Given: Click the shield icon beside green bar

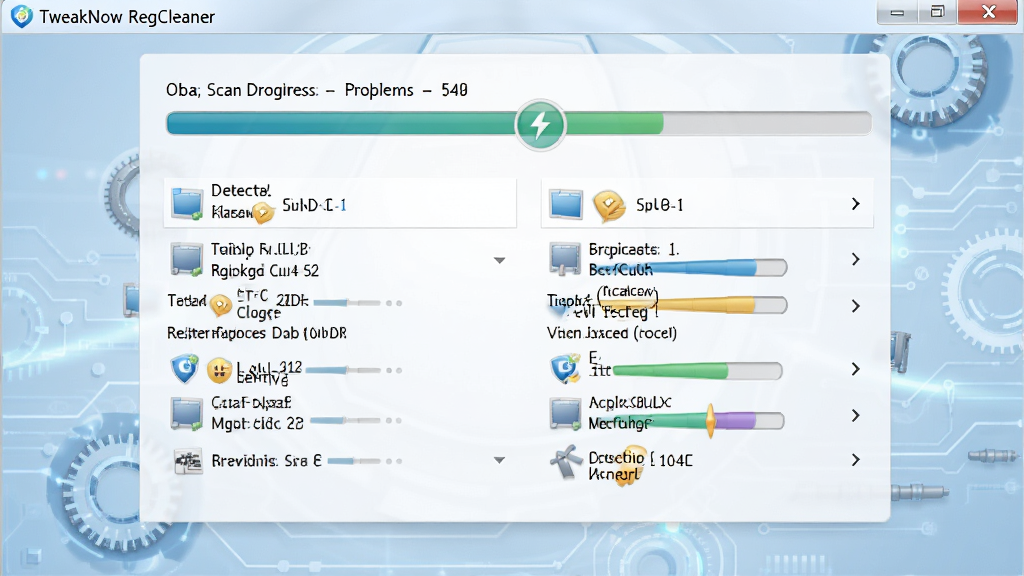Looking at the screenshot, I should (x=565, y=368).
